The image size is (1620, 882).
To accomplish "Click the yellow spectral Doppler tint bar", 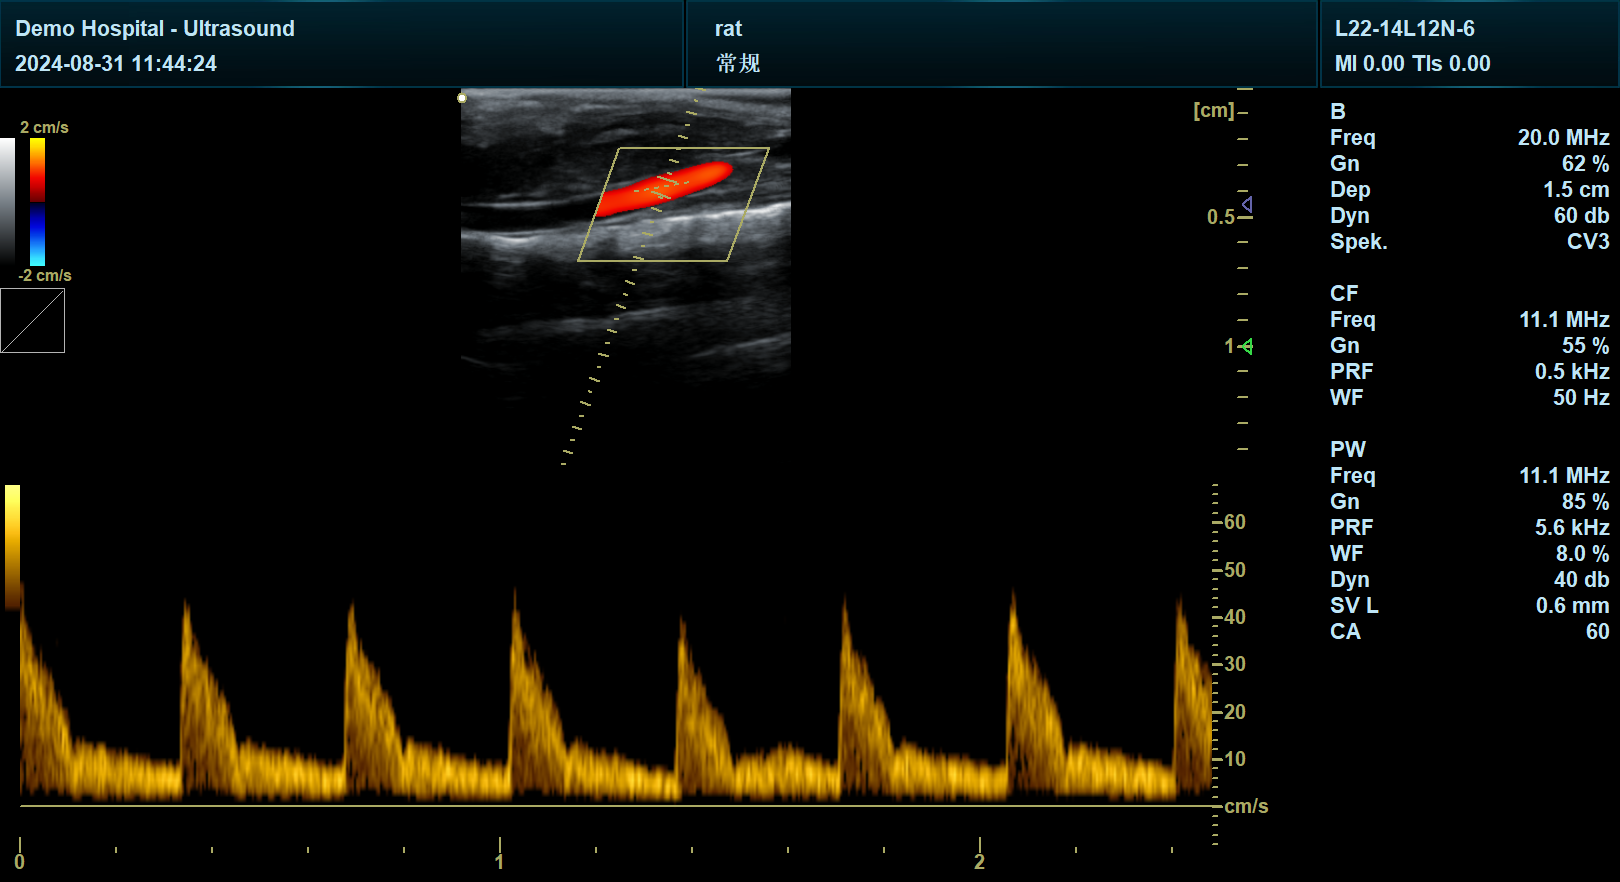I will tap(13, 545).
